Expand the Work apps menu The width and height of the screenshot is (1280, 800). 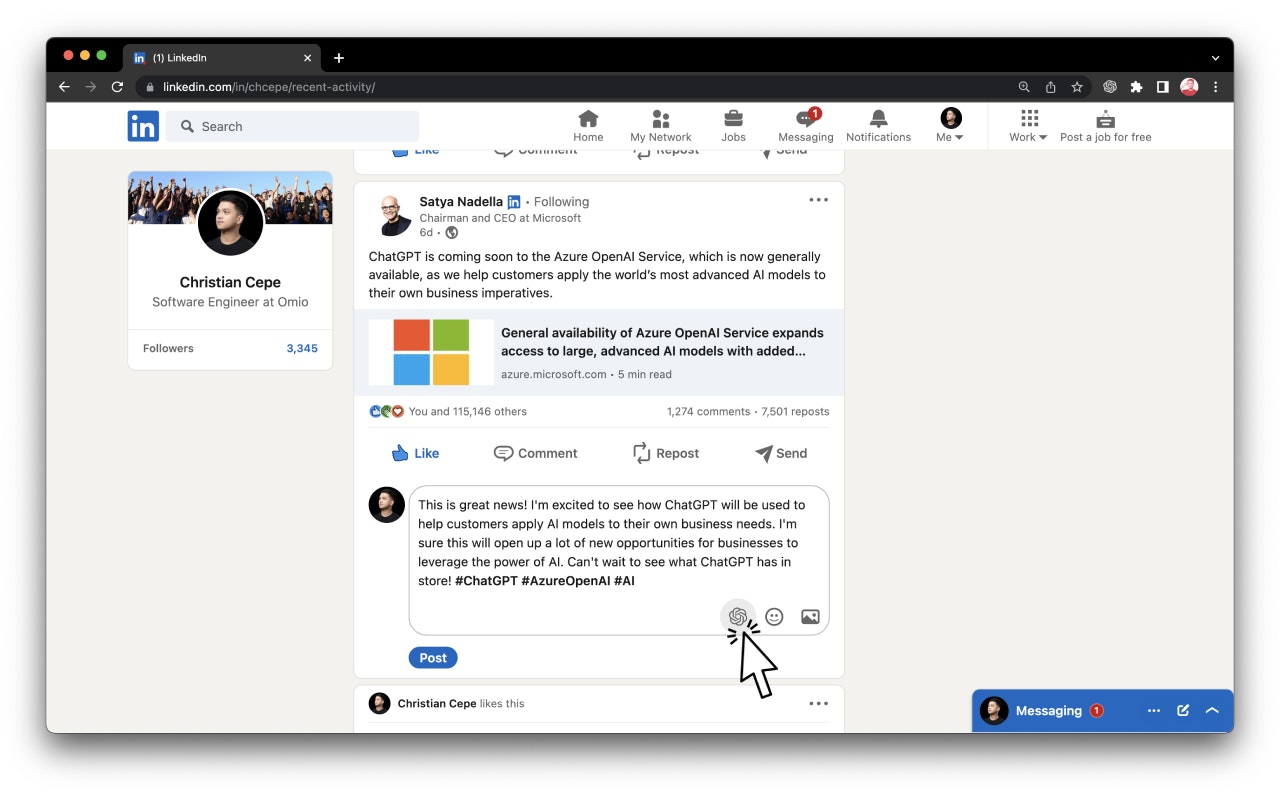pos(1028,126)
